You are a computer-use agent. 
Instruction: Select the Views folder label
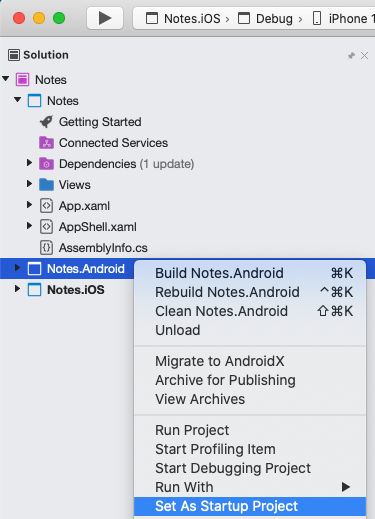75,185
